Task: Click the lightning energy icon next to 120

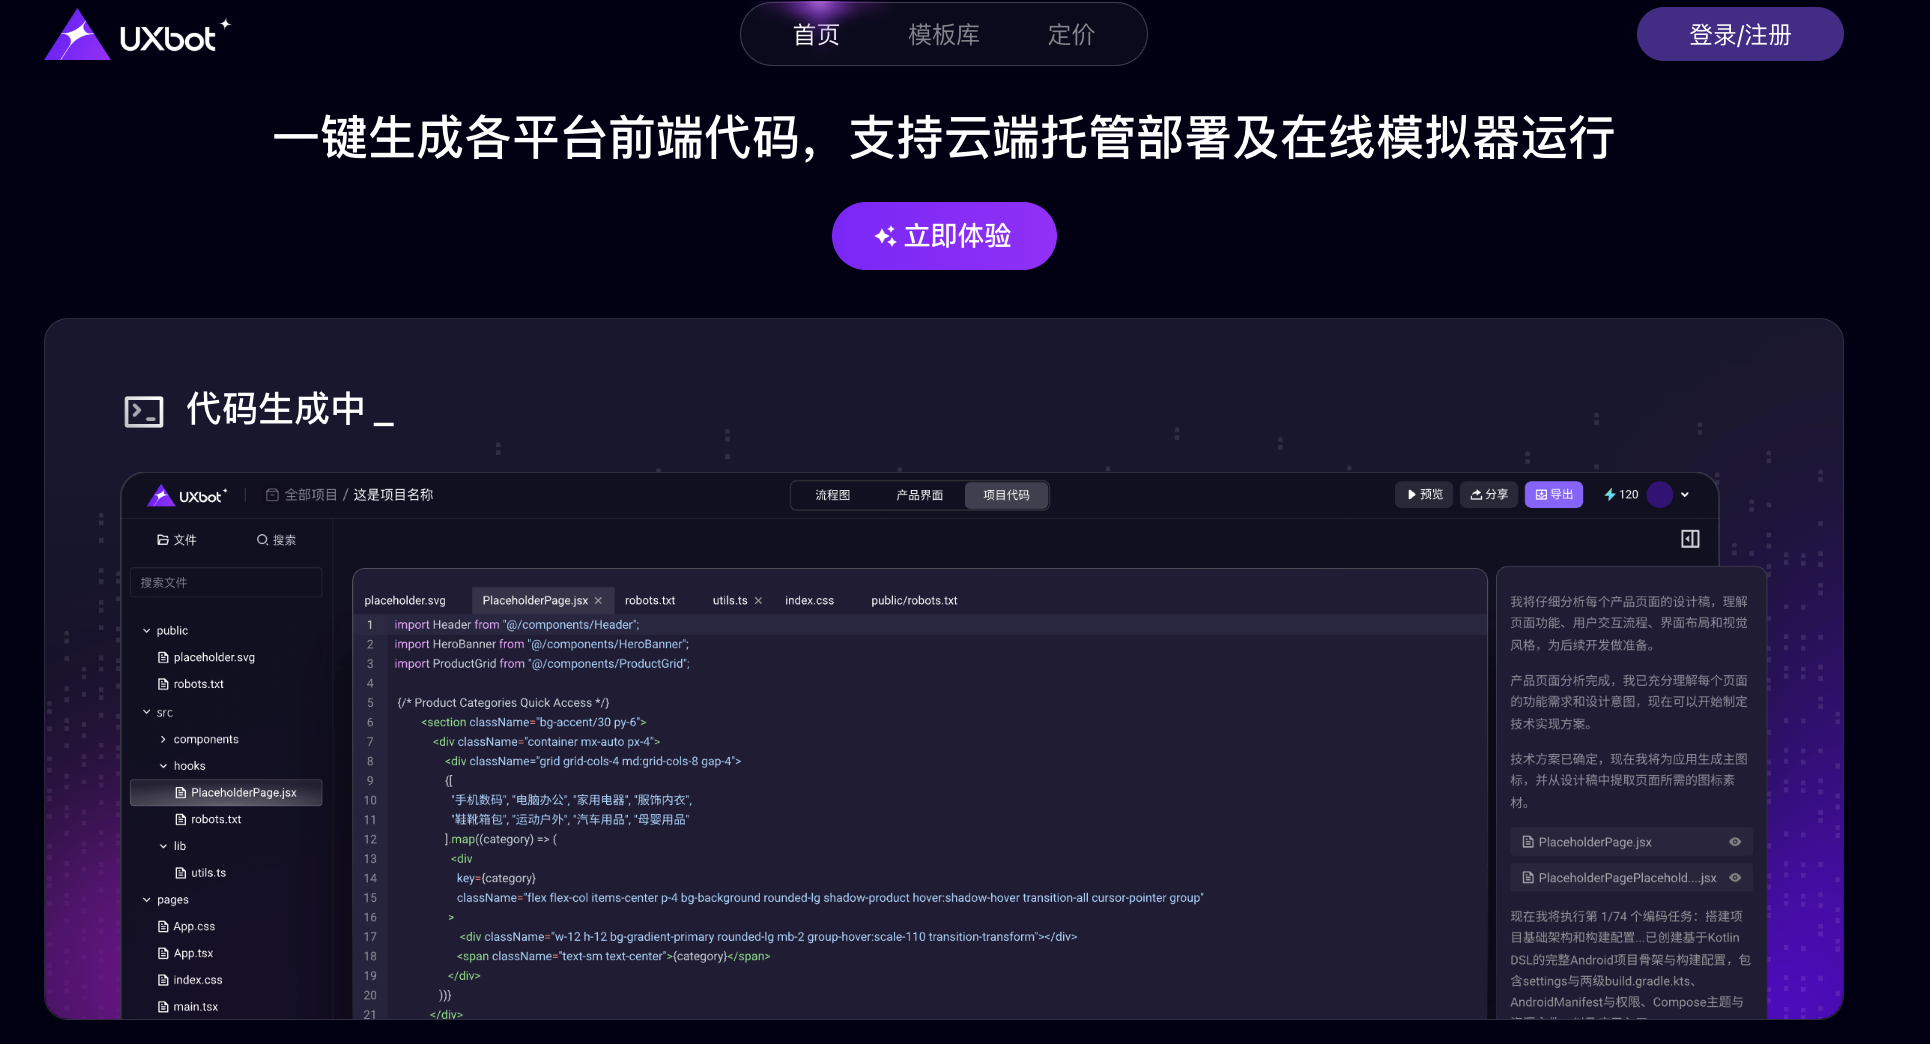Action: coord(1610,494)
